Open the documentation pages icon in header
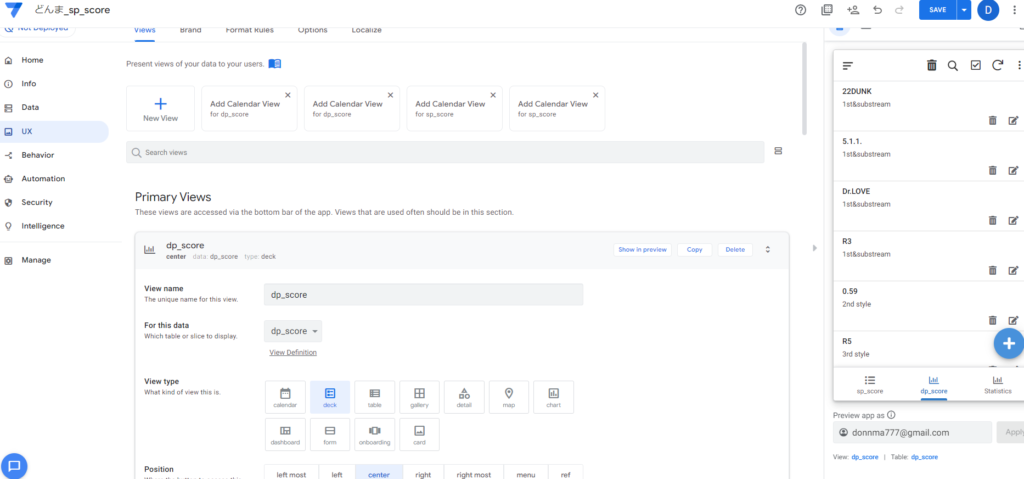This screenshot has width=1024, height=479. point(827,10)
